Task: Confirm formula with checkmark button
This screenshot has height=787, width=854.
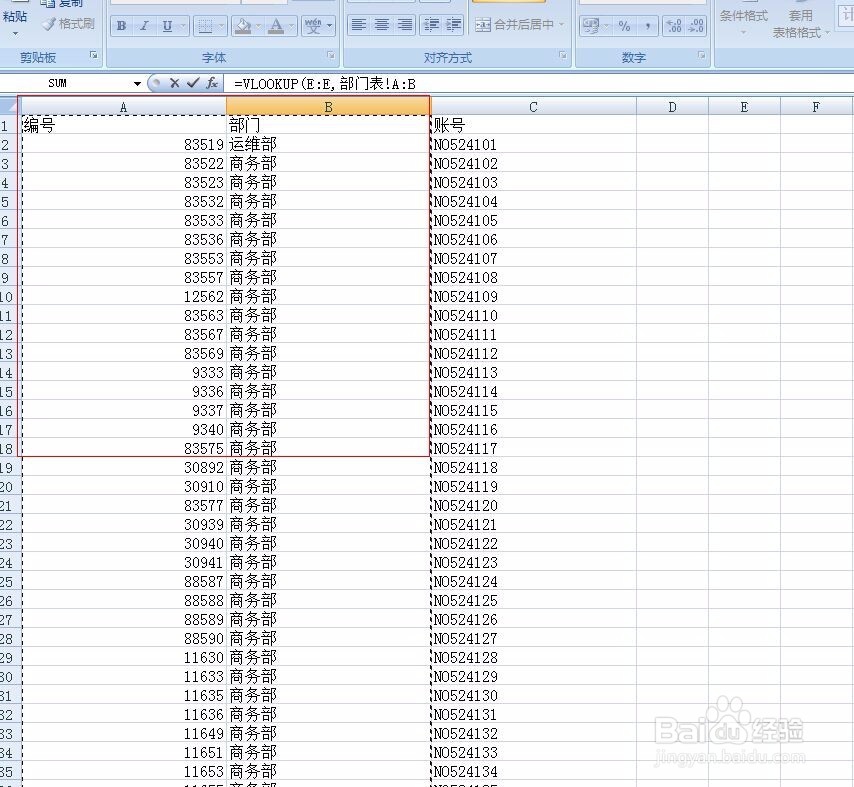Action: pyautogui.click(x=193, y=83)
